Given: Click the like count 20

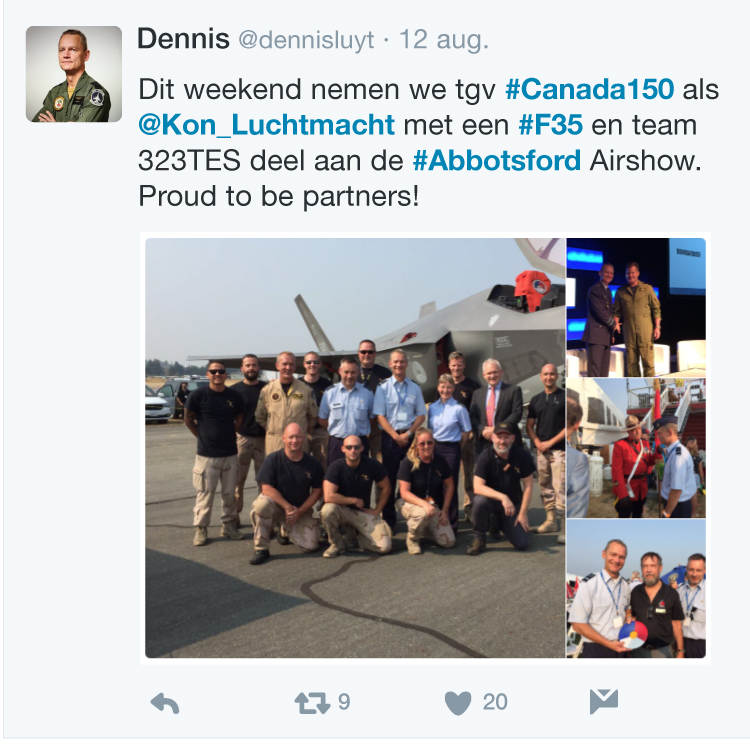Looking at the screenshot, I should tap(495, 702).
